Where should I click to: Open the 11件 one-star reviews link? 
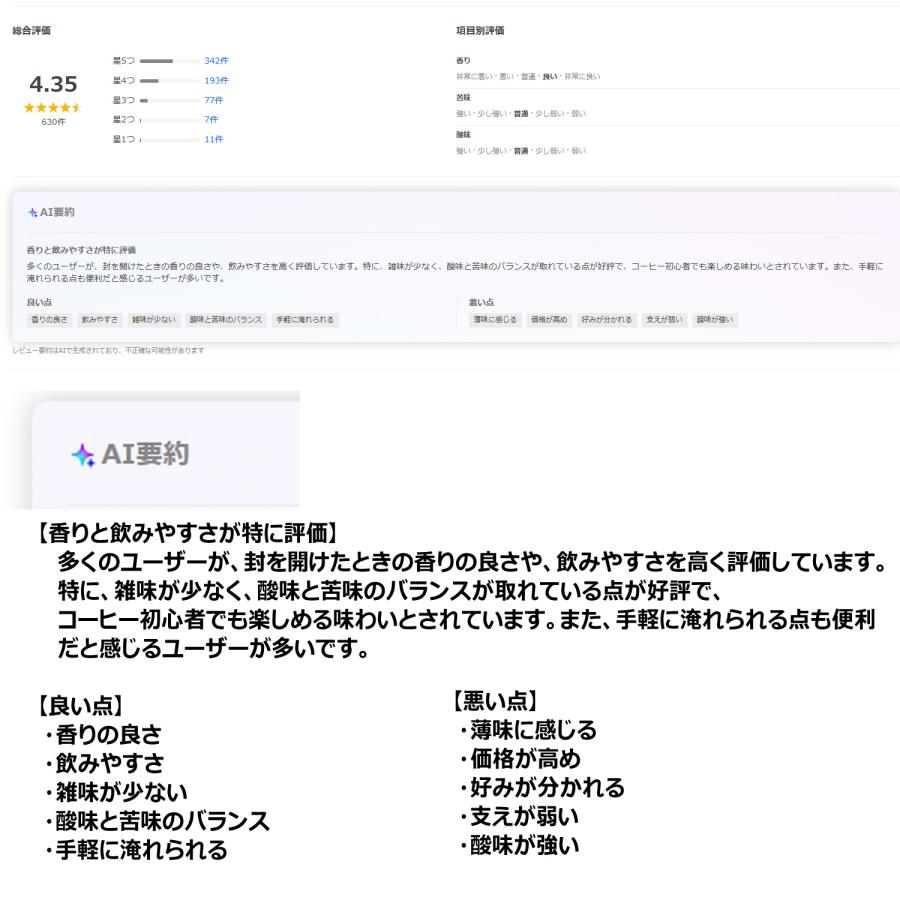217,139
